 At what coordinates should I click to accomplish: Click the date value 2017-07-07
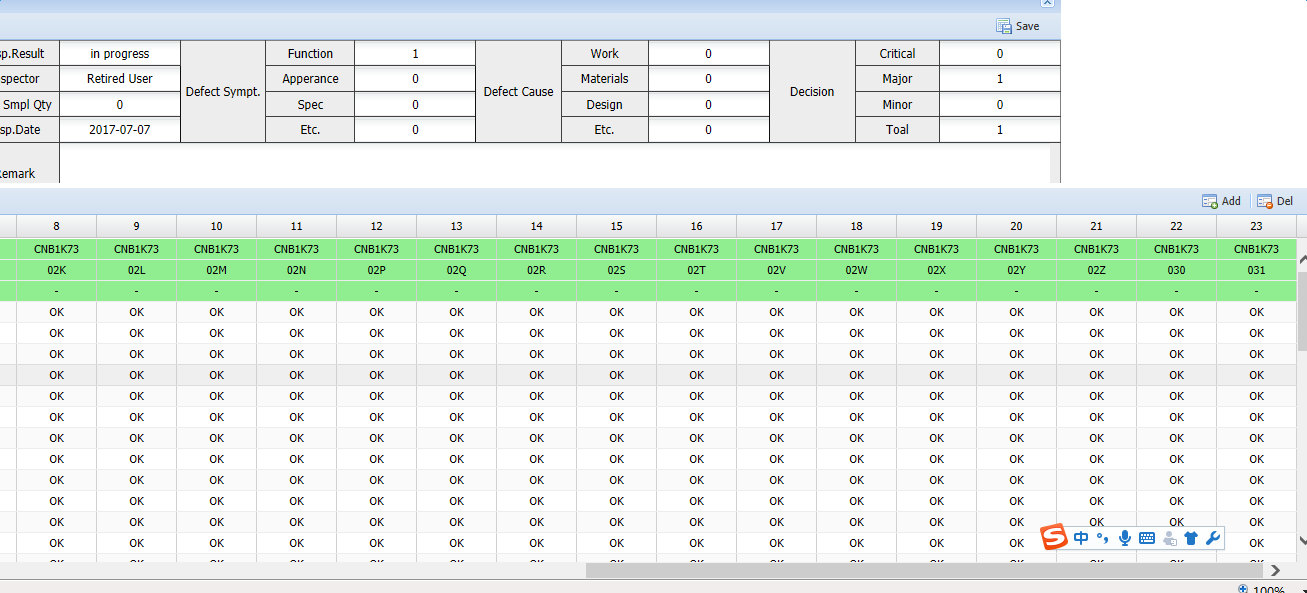[120, 129]
